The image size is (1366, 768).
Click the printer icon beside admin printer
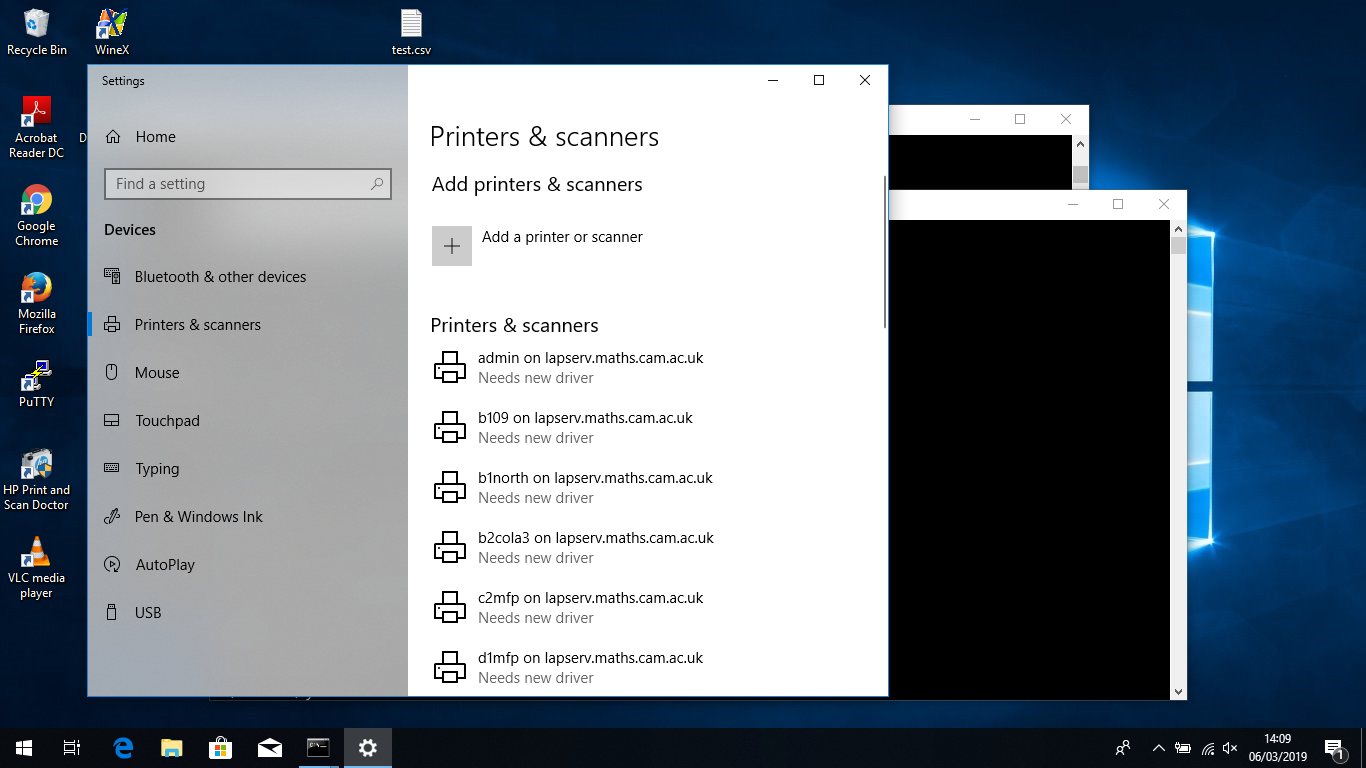pyautogui.click(x=450, y=367)
